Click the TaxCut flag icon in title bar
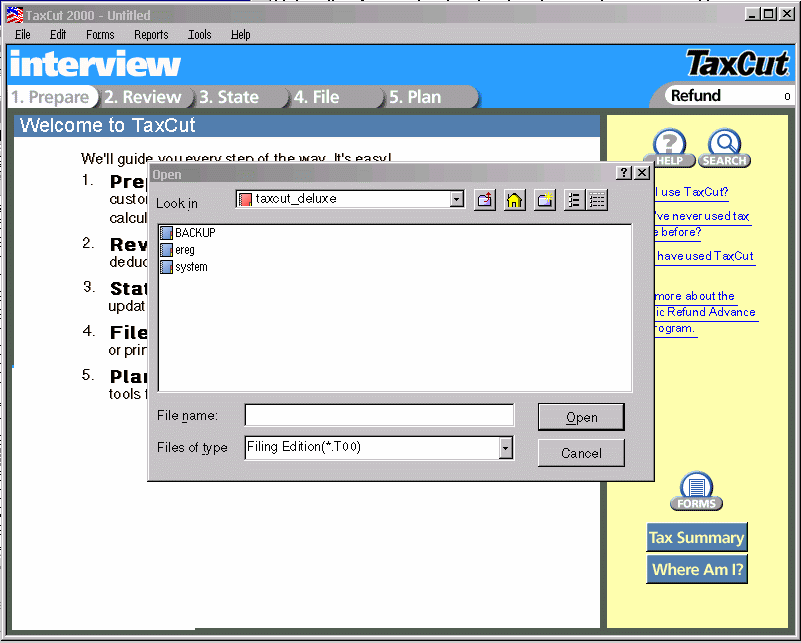The height and width of the screenshot is (643, 801). click(x=14, y=15)
